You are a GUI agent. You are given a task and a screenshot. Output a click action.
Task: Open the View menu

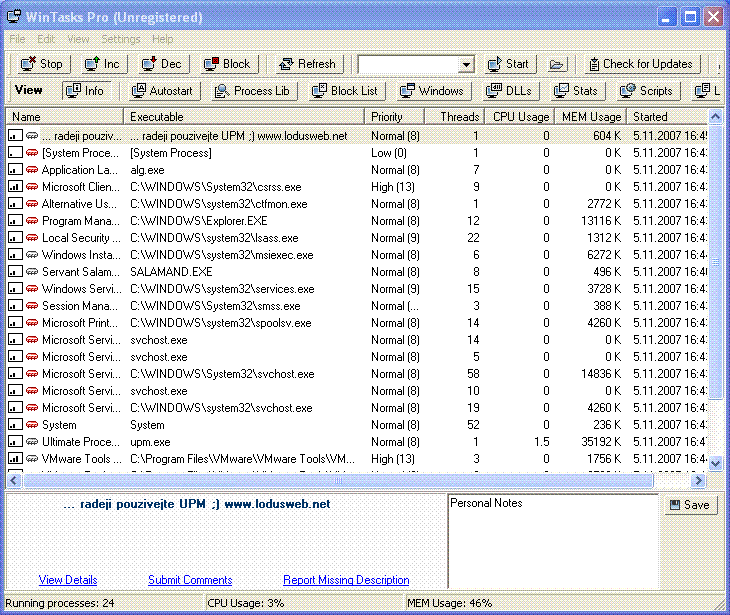78,39
